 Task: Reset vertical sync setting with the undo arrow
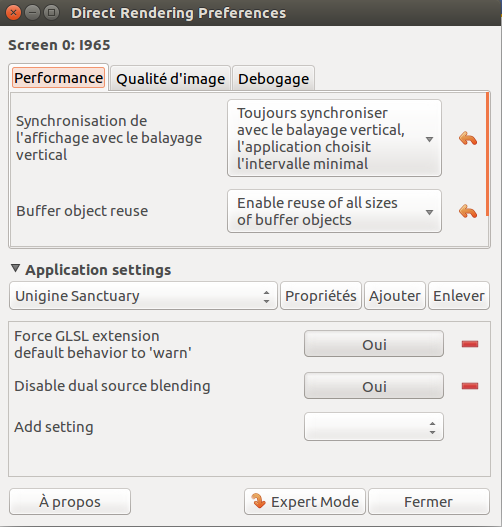pyautogui.click(x=468, y=138)
